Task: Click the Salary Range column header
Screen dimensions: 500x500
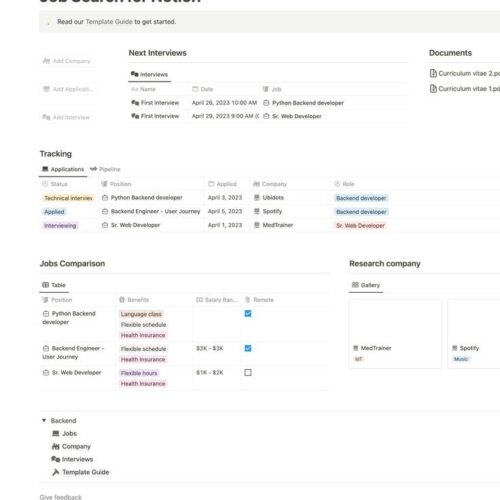Action: (x=217, y=300)
